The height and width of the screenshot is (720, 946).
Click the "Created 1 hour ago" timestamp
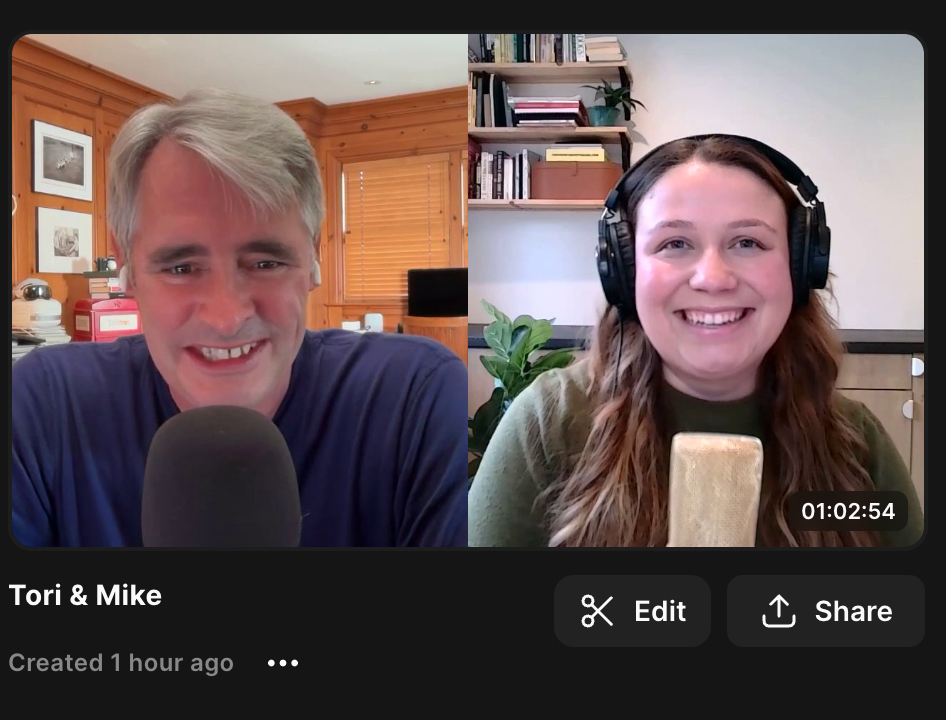121,663
